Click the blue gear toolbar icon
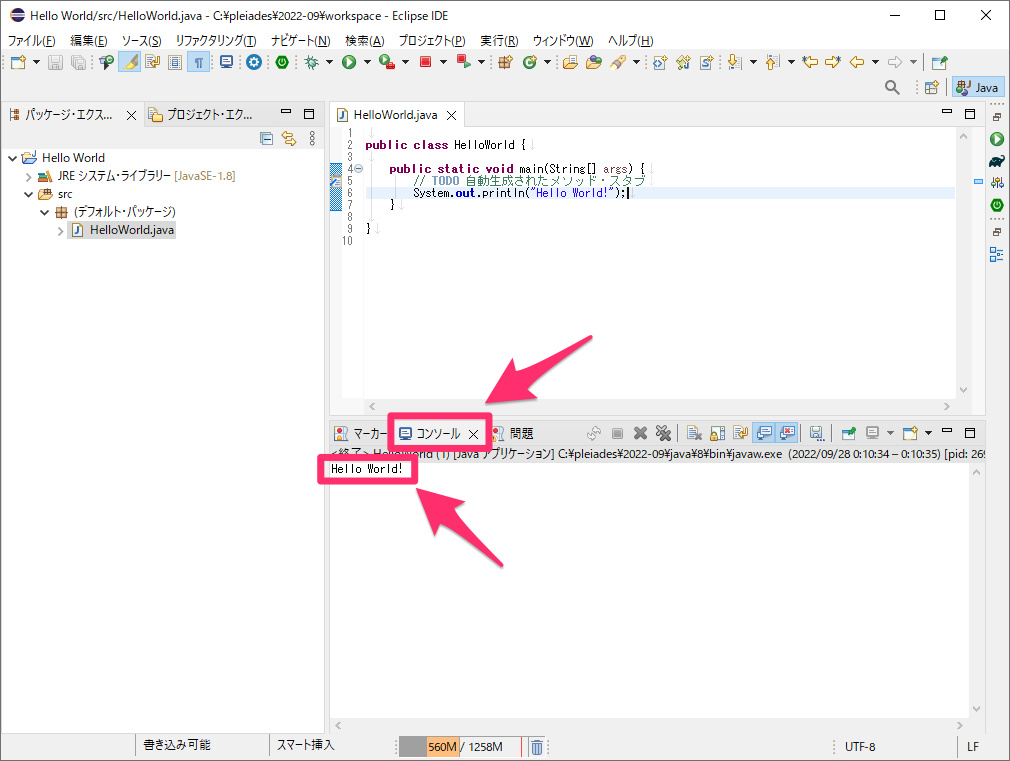The image size is (1010, 761). pos(254,63)
